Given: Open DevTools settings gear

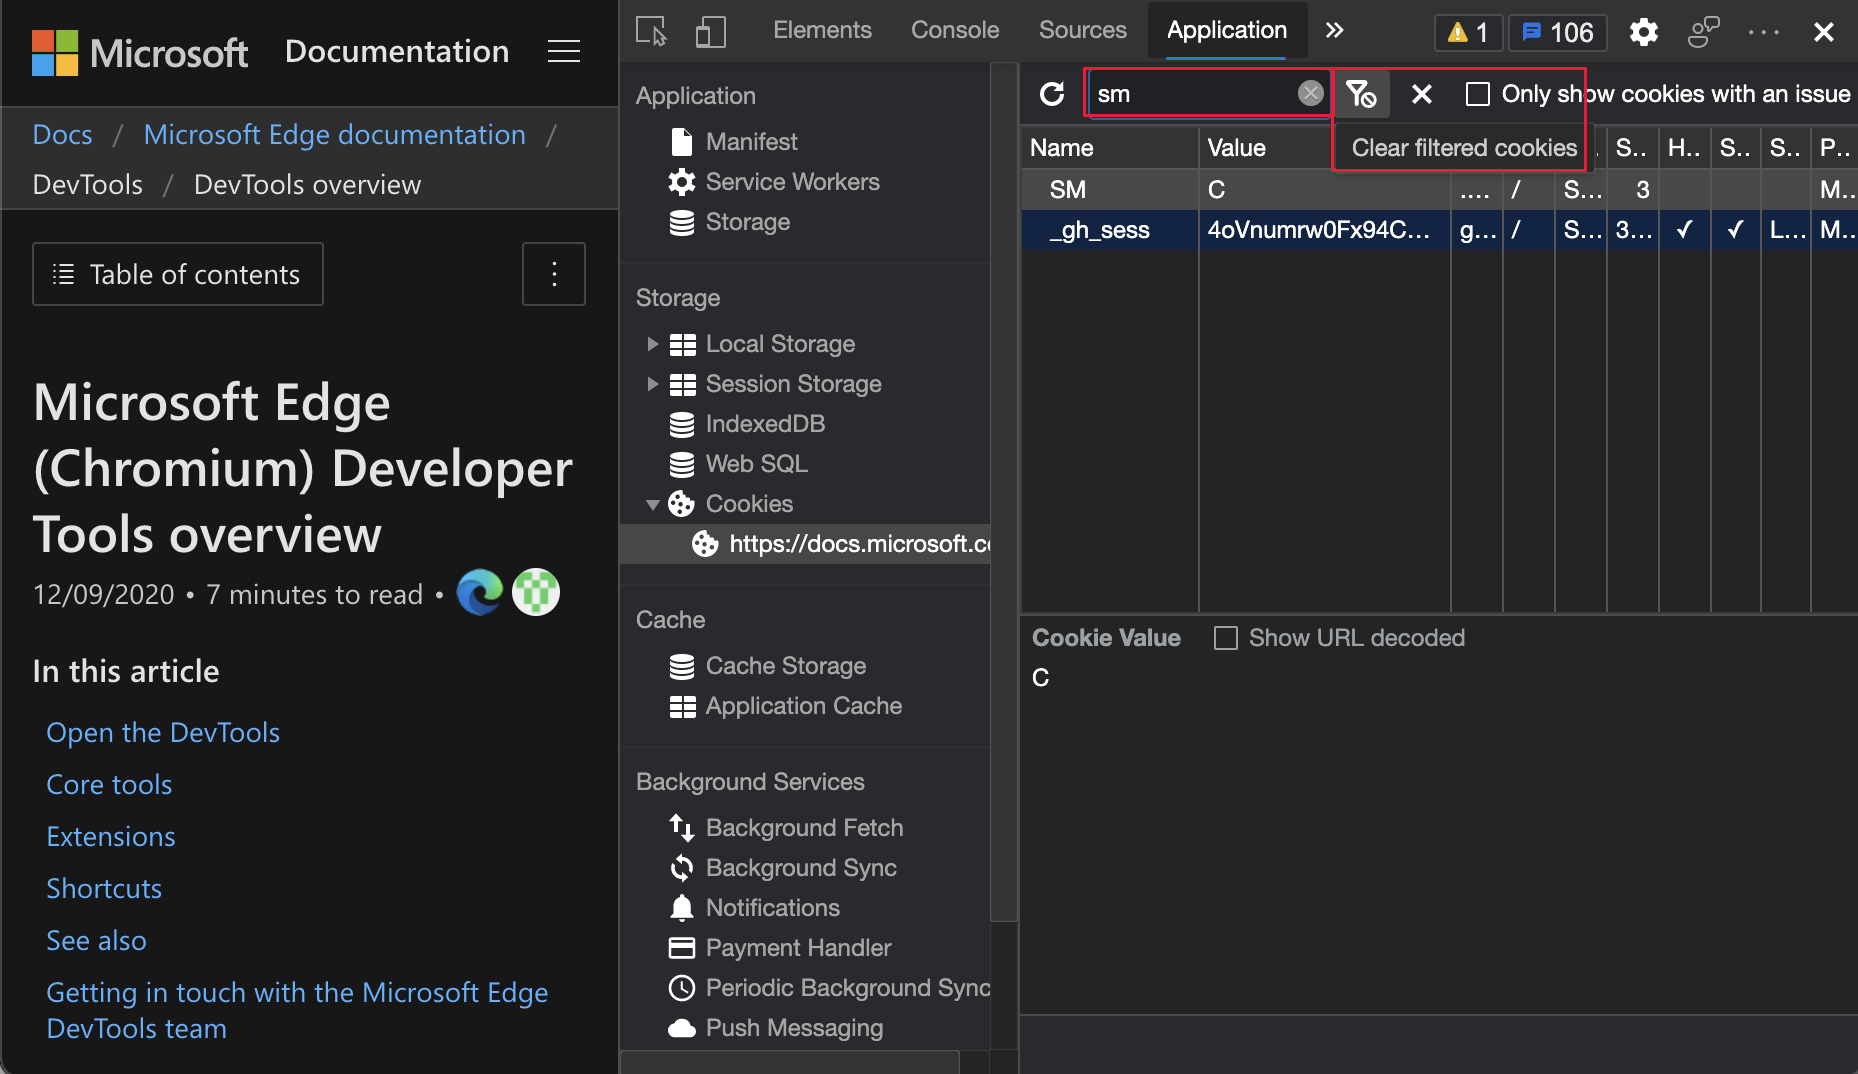Looking at the screenshot, I should tap(1643, 32).
